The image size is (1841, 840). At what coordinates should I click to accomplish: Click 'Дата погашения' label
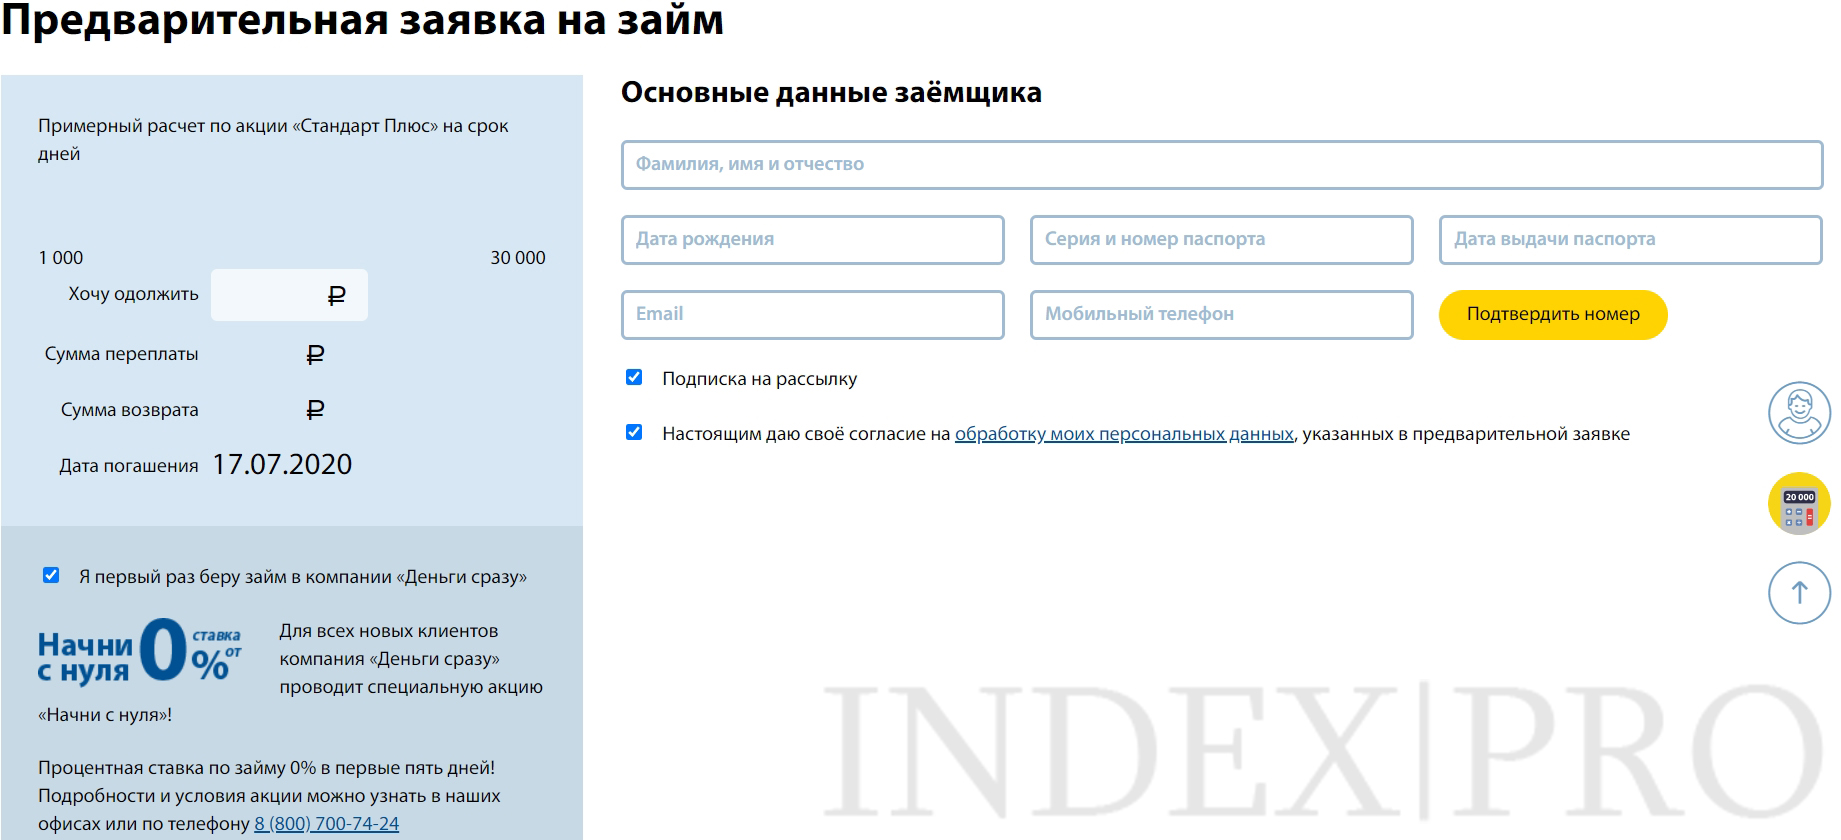click(x=129, y=466)
